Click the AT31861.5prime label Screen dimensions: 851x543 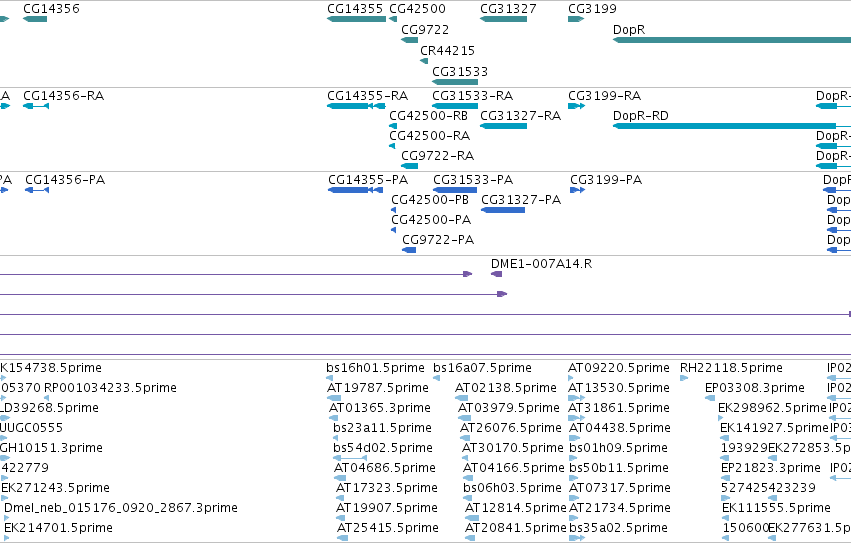click(x=619, y=408)
